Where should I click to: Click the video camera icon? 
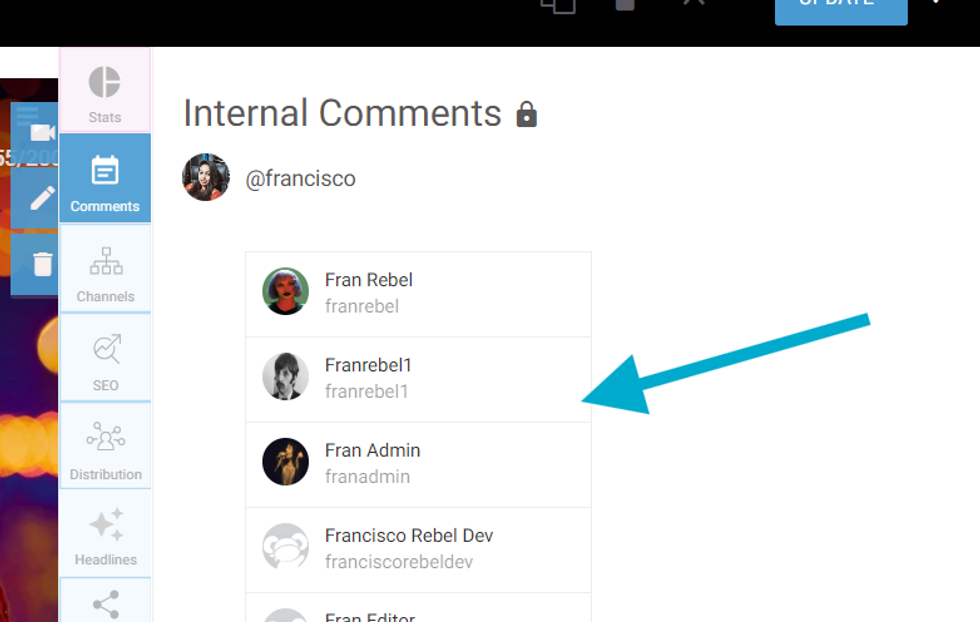pyautogui.click(x=42, y=133)
